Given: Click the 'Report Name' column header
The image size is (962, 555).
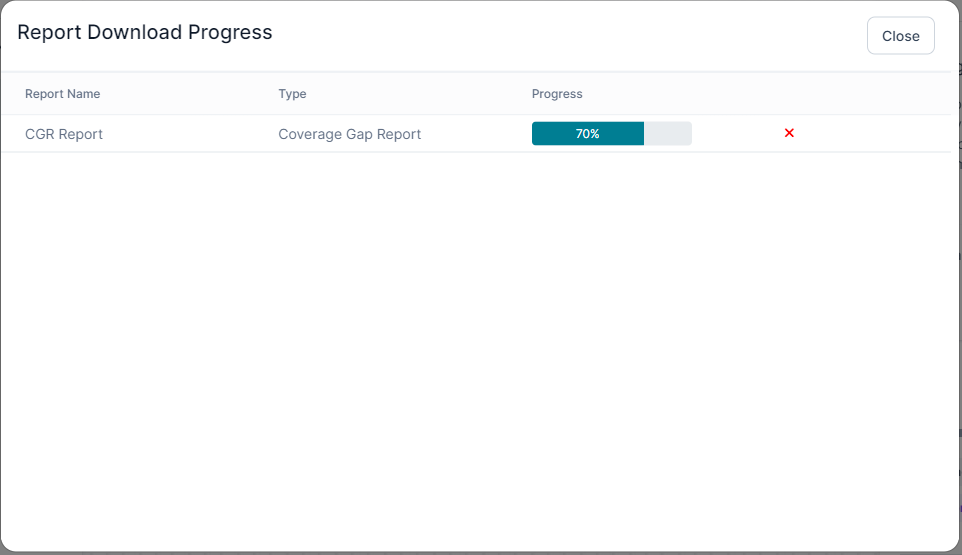Looking at the screenshot, I should coord(63,94).
